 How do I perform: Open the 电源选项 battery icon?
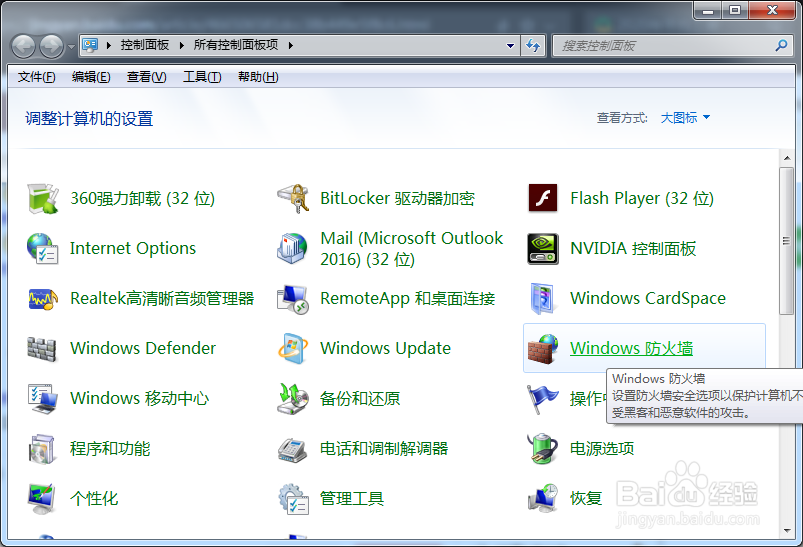click(x=543, y=449)
